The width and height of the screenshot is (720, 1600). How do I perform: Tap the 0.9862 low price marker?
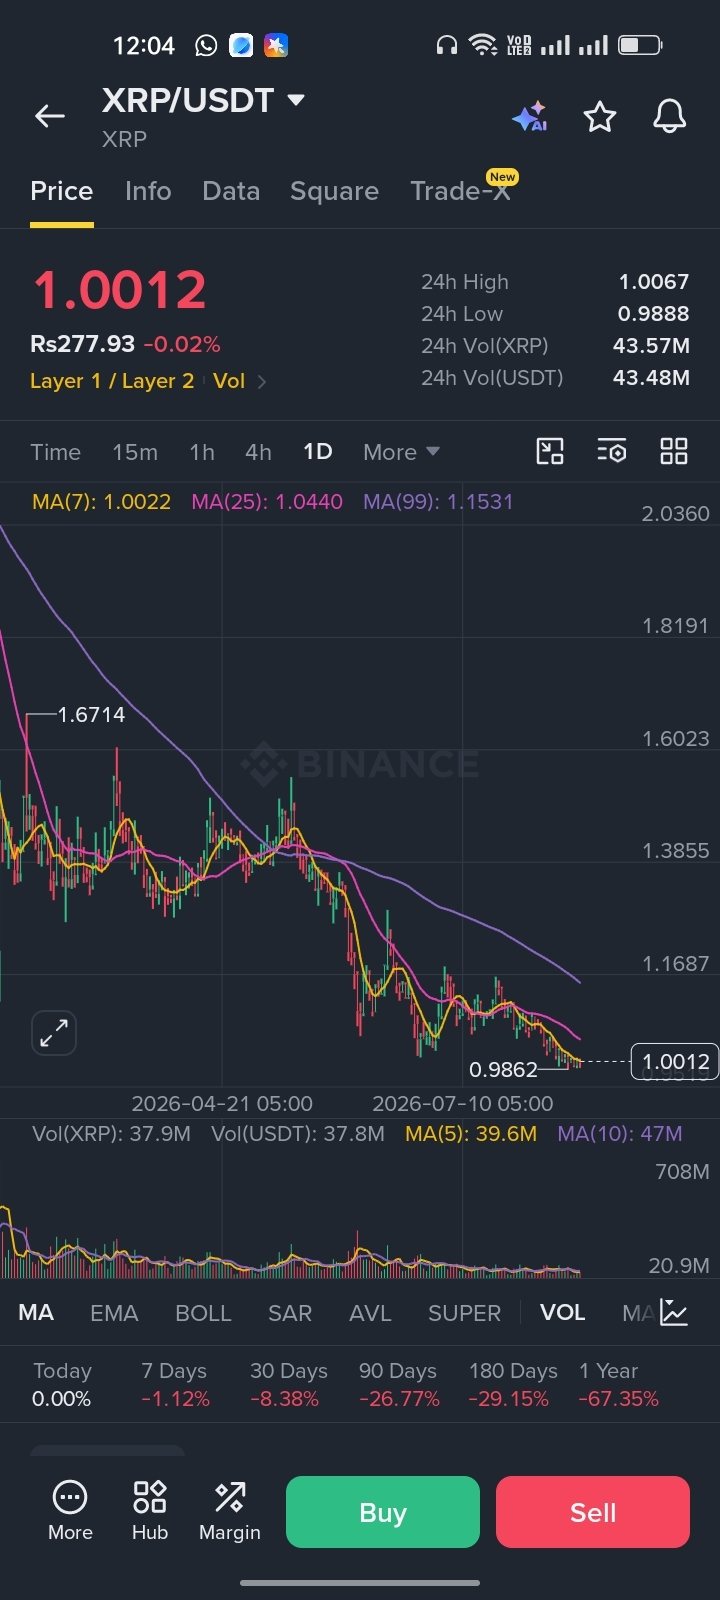point(503,1069)
